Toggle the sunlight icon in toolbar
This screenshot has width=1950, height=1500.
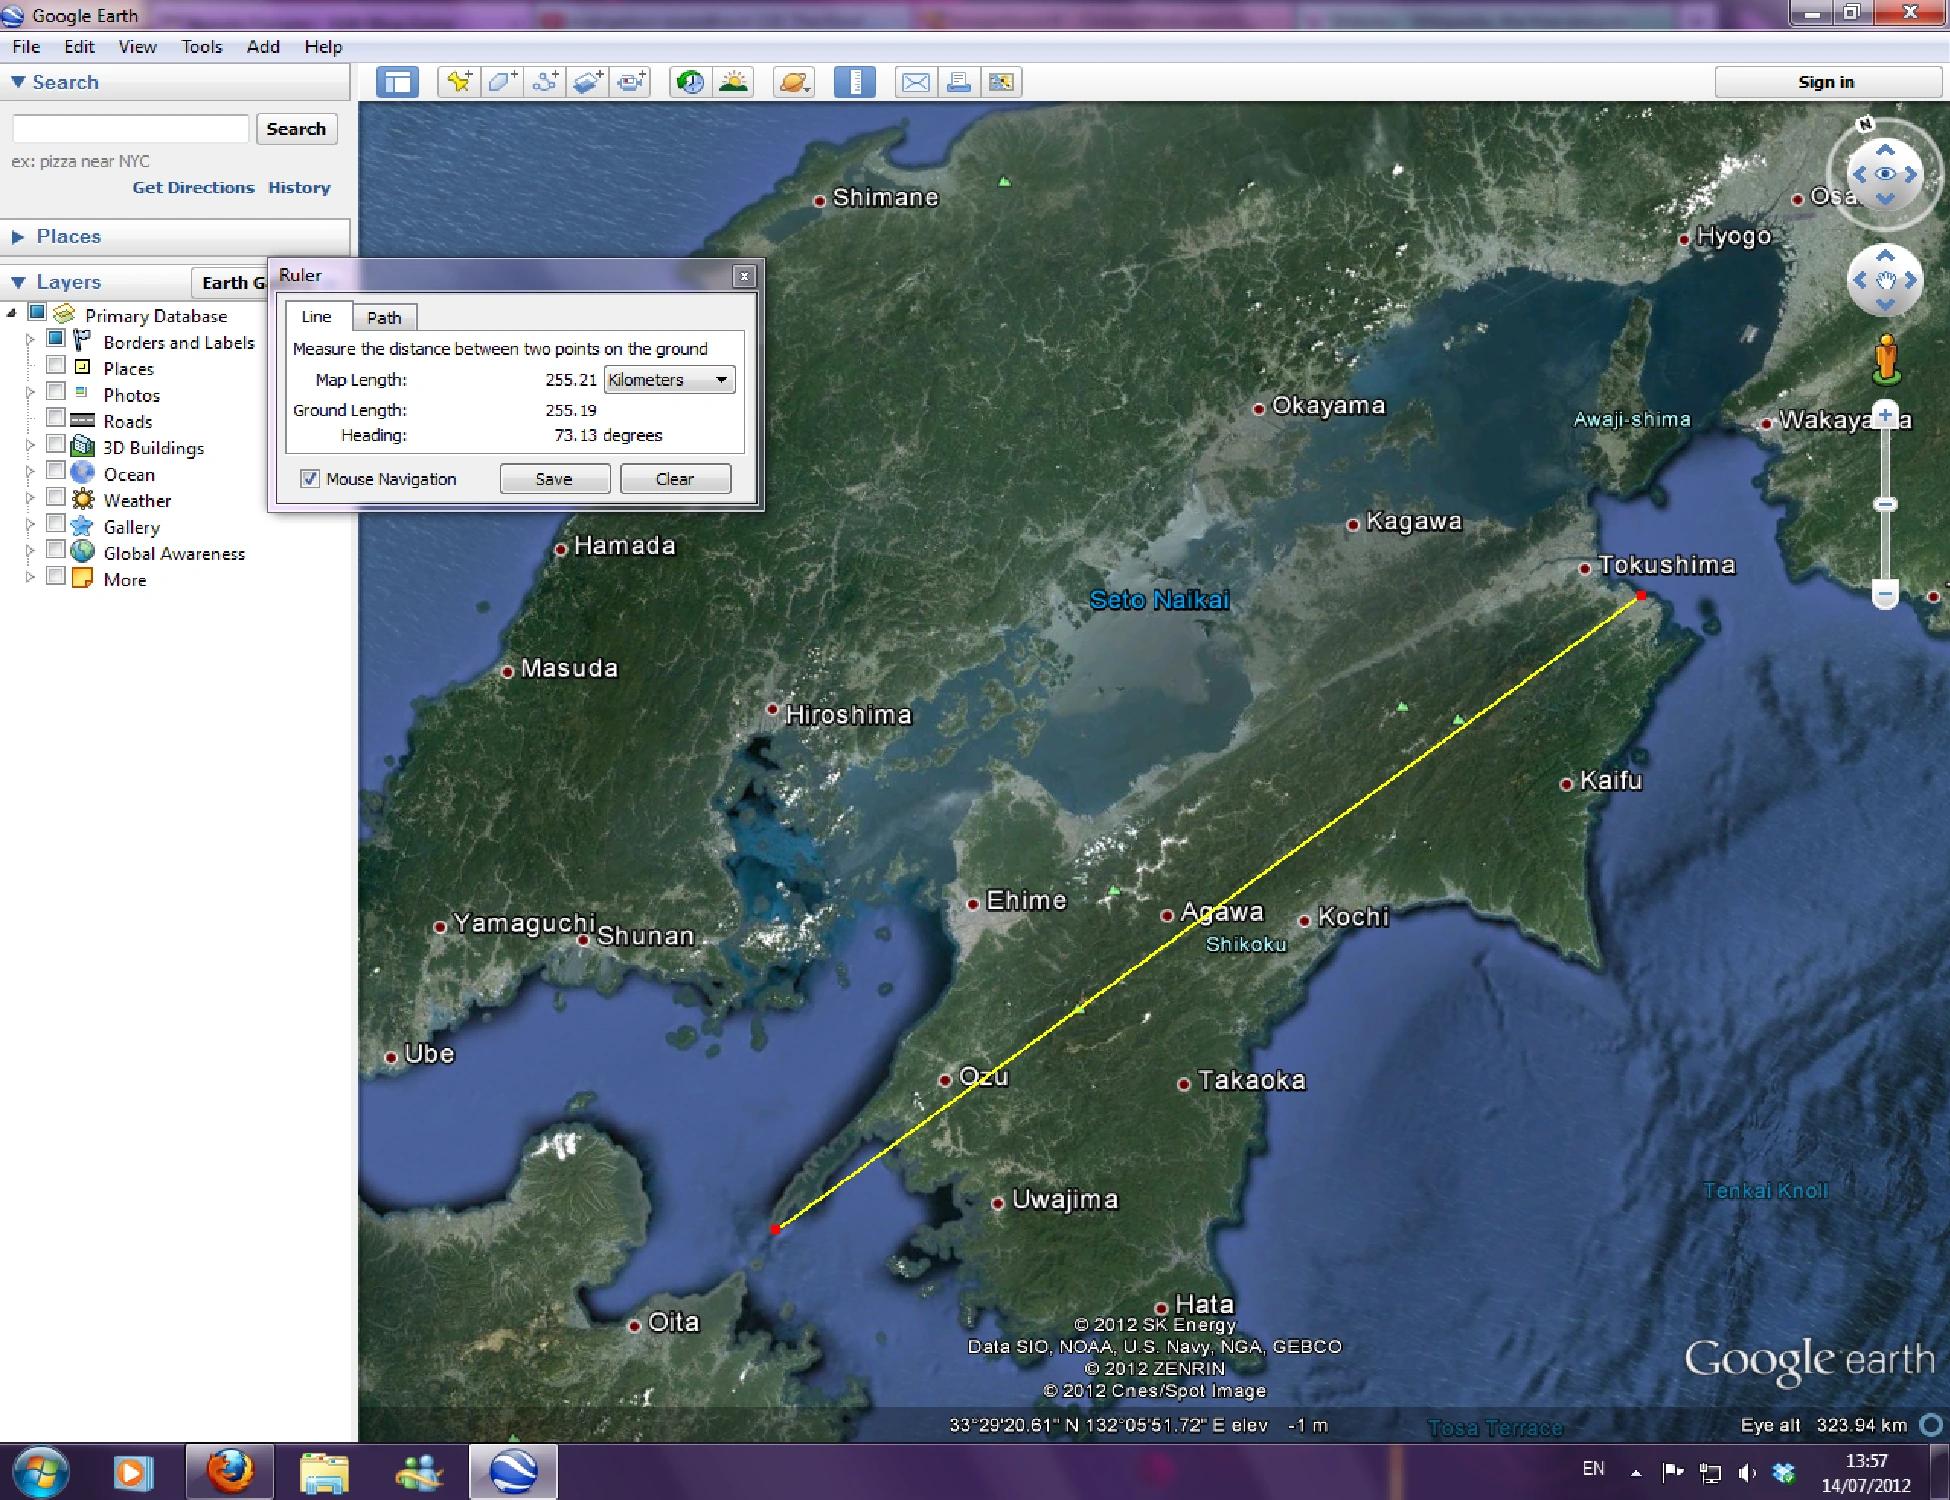pyautogui.click(x=733, y=82)
